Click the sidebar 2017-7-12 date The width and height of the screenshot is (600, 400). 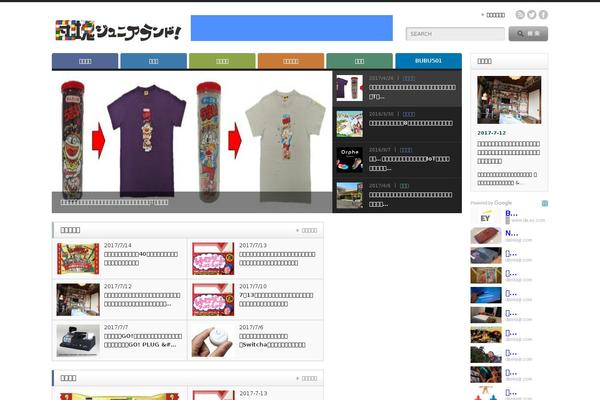click(x=491, y=133)
